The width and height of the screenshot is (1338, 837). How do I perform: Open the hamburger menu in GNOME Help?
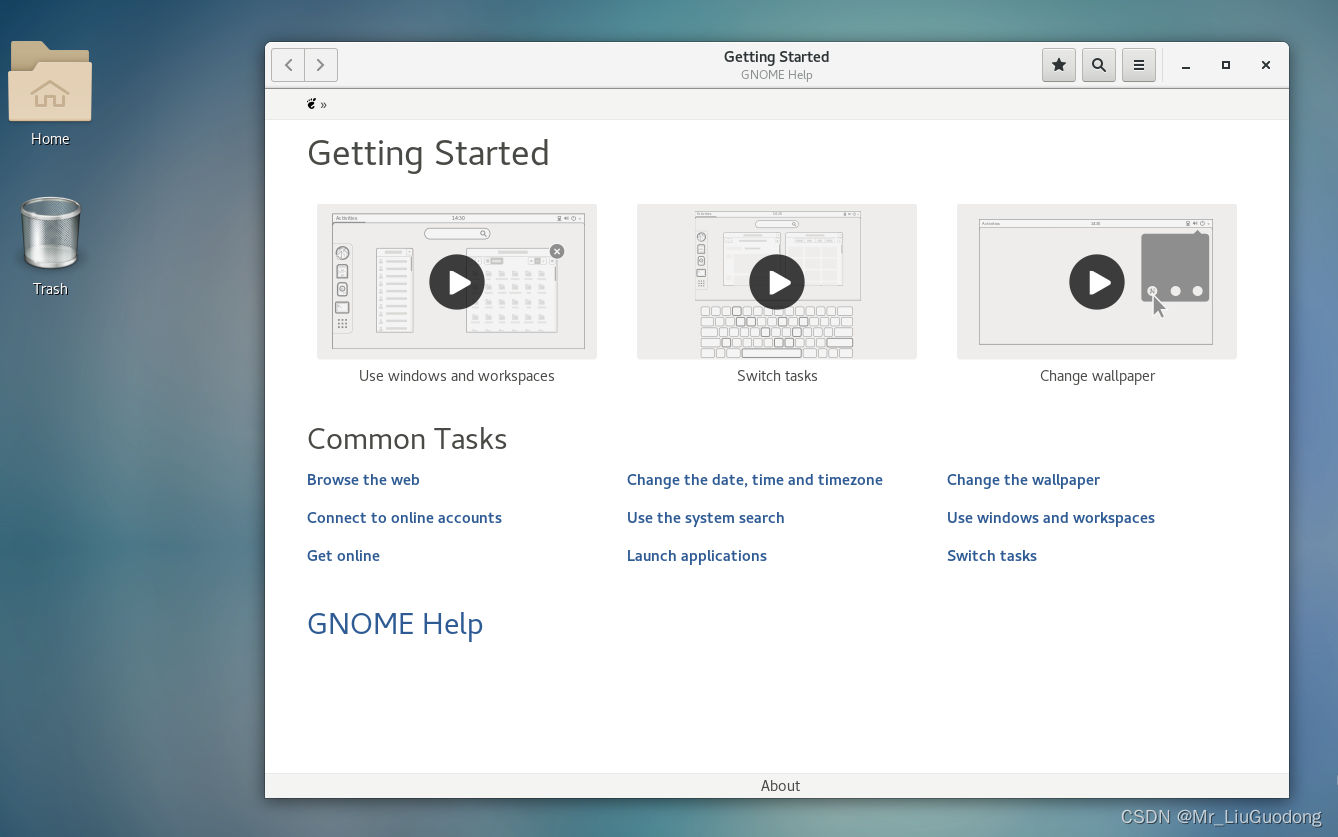[1139, 65]
